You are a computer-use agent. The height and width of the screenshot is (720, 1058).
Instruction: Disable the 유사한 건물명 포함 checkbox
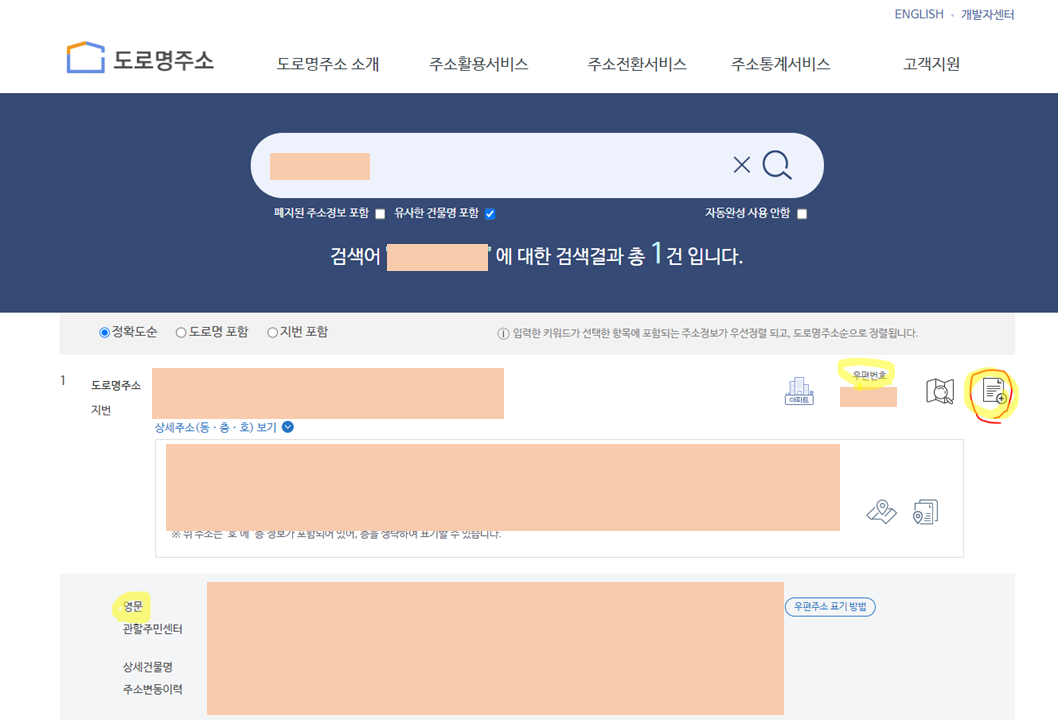pyautogui.click(x=488, y=212)
